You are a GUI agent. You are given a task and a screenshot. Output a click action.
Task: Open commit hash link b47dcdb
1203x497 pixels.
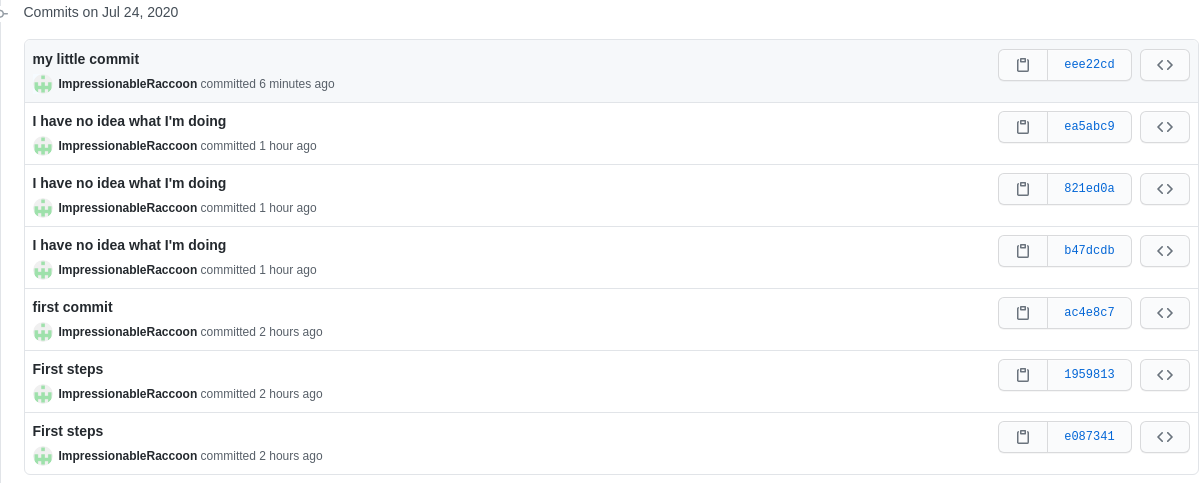tap(1089, 251)
